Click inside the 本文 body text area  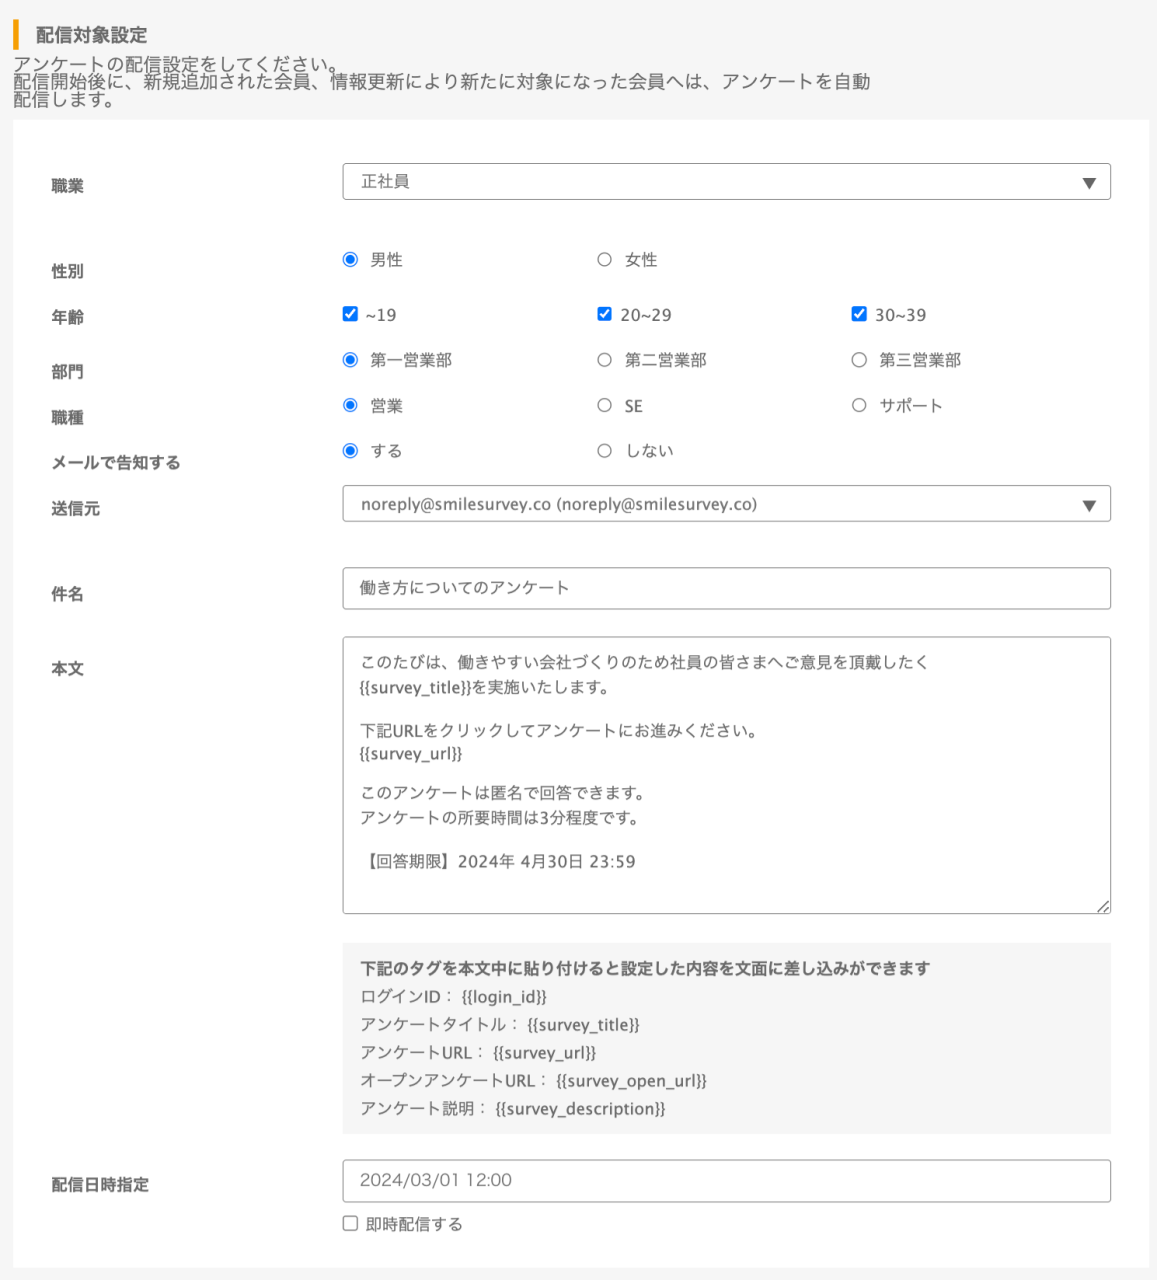point(726,775)
